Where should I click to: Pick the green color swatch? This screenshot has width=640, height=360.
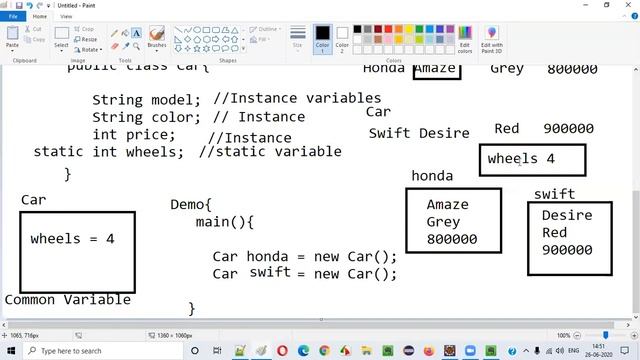[419, 29]
